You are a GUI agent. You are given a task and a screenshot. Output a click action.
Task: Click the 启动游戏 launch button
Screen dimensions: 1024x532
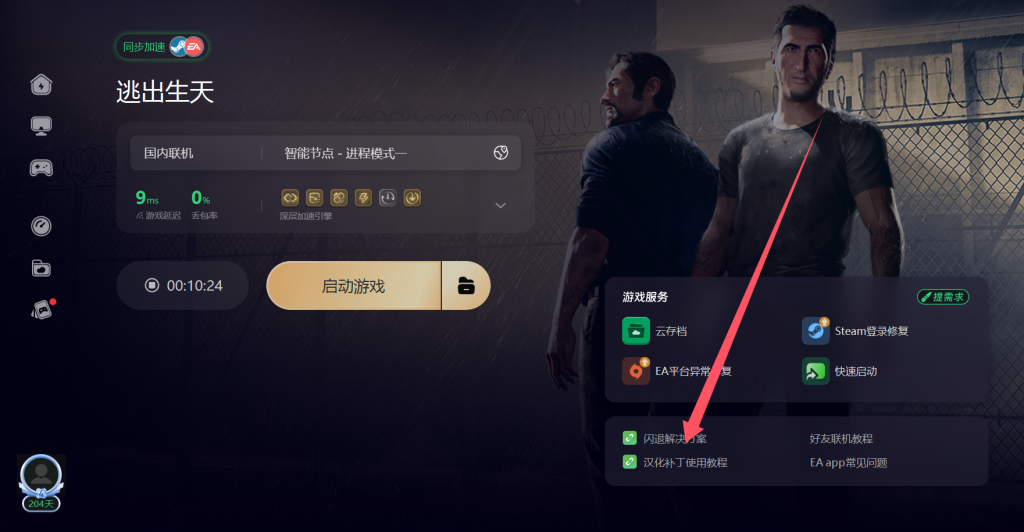point(353,286)
